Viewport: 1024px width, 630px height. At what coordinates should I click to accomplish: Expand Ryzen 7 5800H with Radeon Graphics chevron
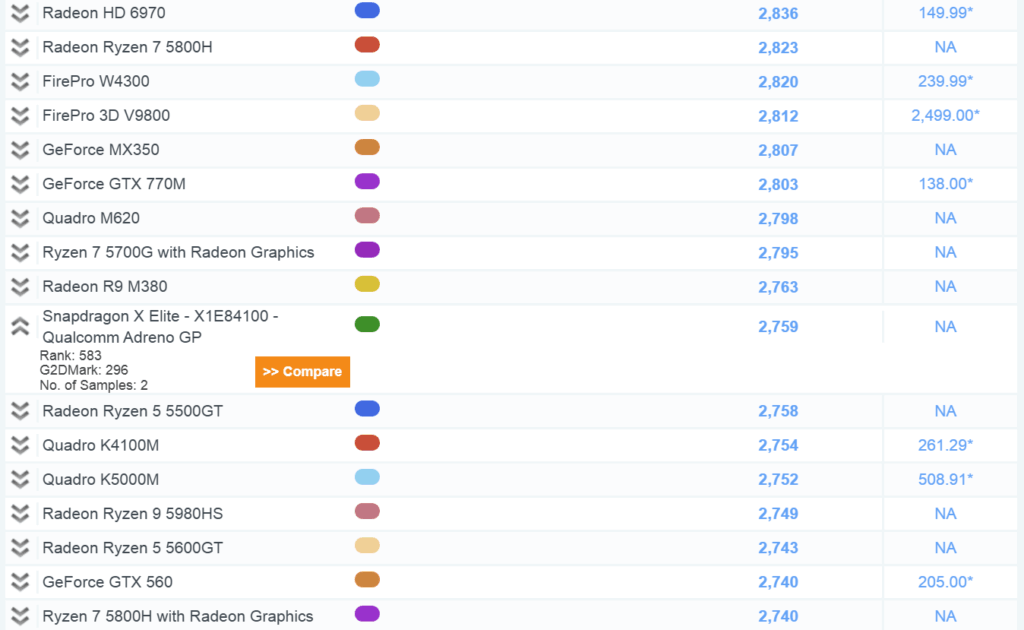[20, 616]
